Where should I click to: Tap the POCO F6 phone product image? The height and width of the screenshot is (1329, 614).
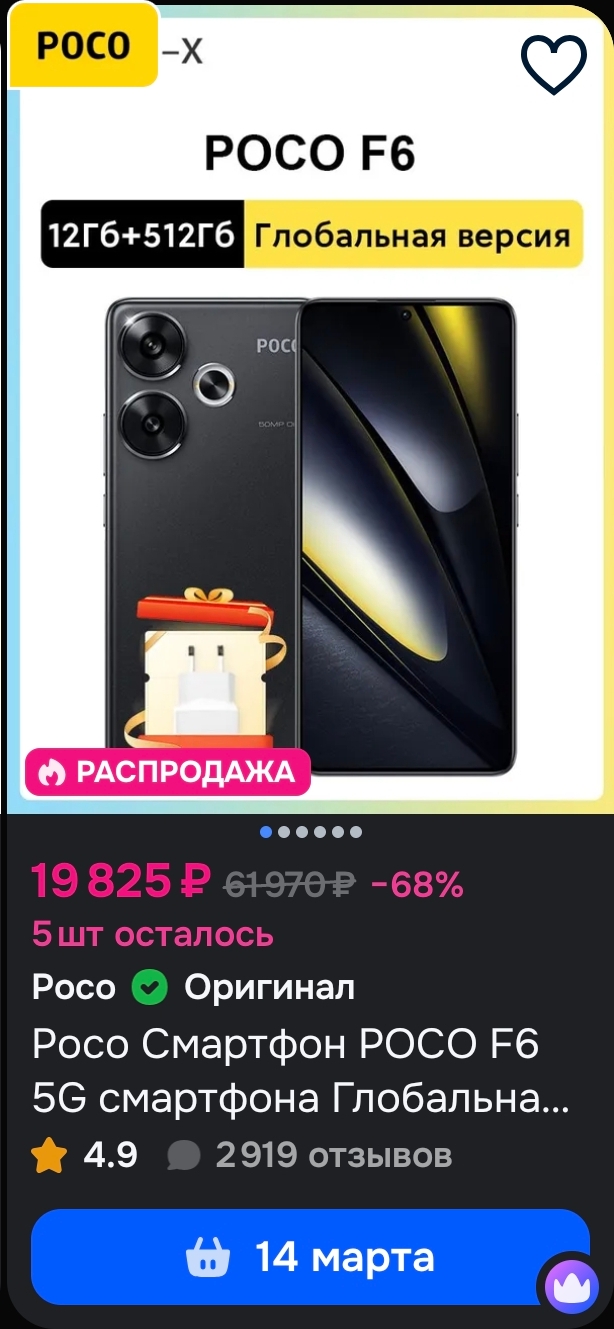(310, 536)
